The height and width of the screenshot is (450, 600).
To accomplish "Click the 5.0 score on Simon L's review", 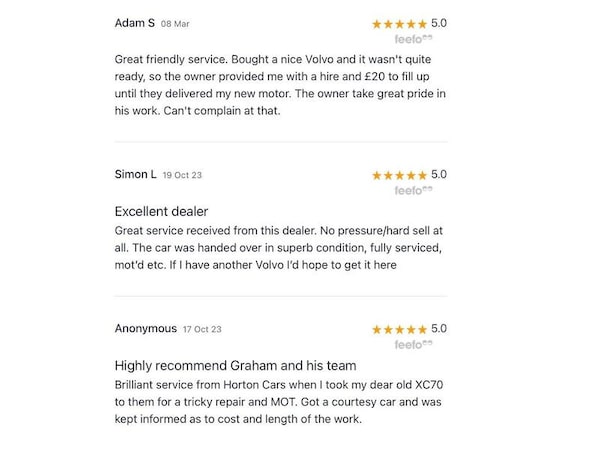I will tap(439, 175).
